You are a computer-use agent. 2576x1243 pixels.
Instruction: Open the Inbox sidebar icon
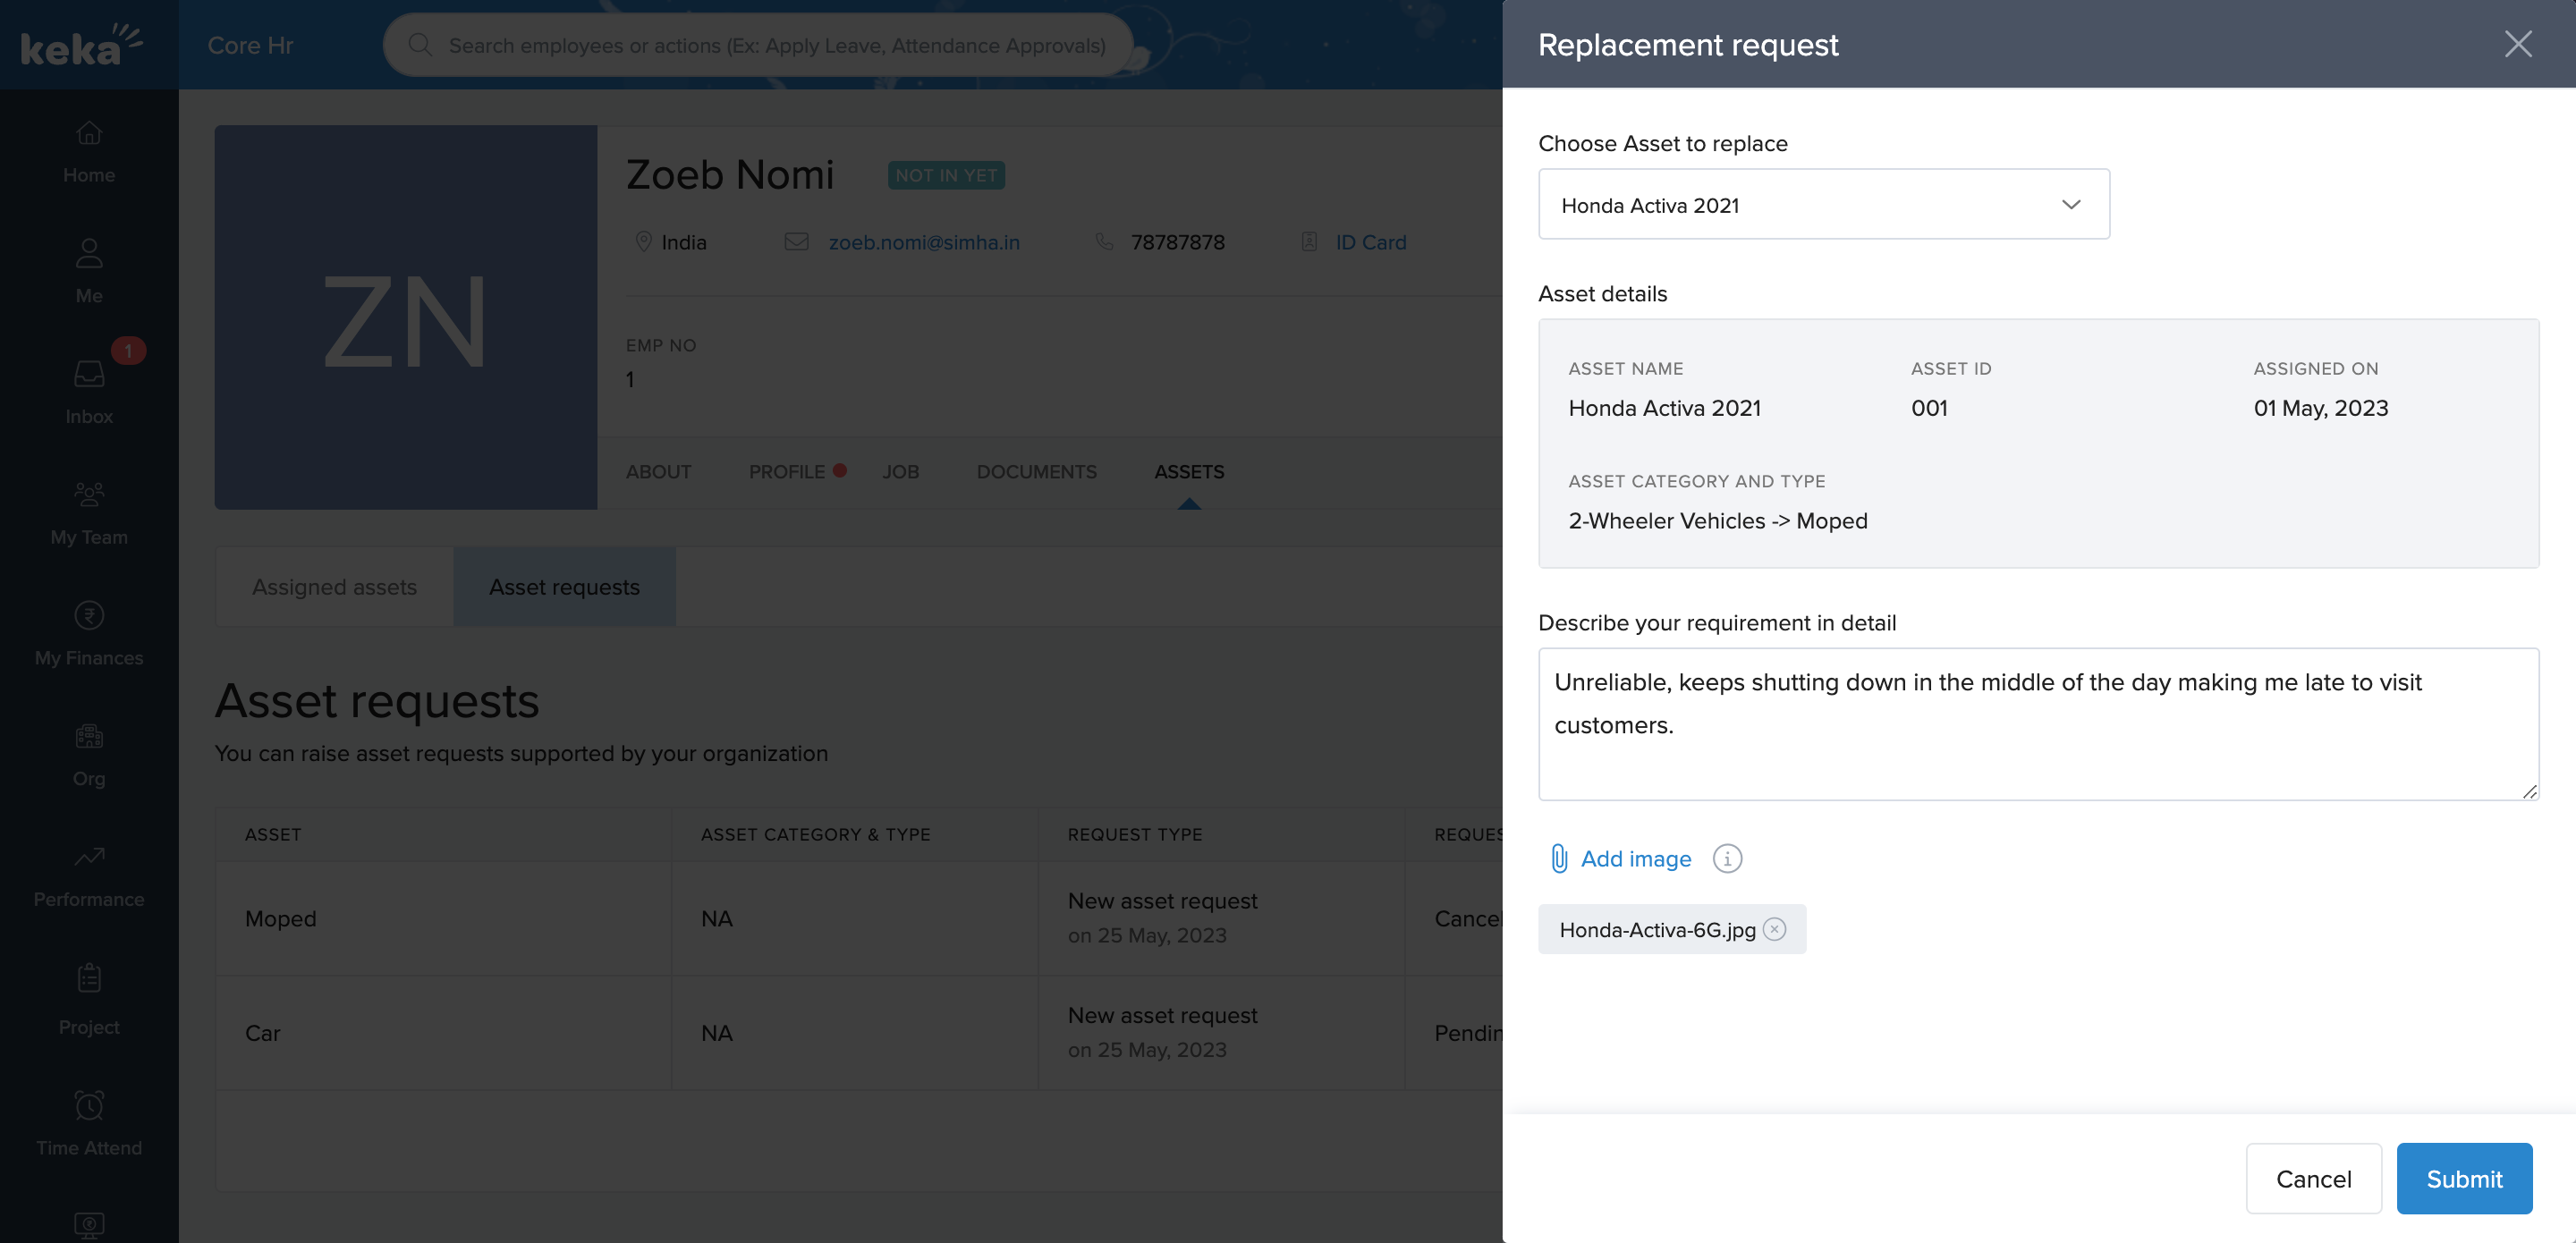[89, 374]
